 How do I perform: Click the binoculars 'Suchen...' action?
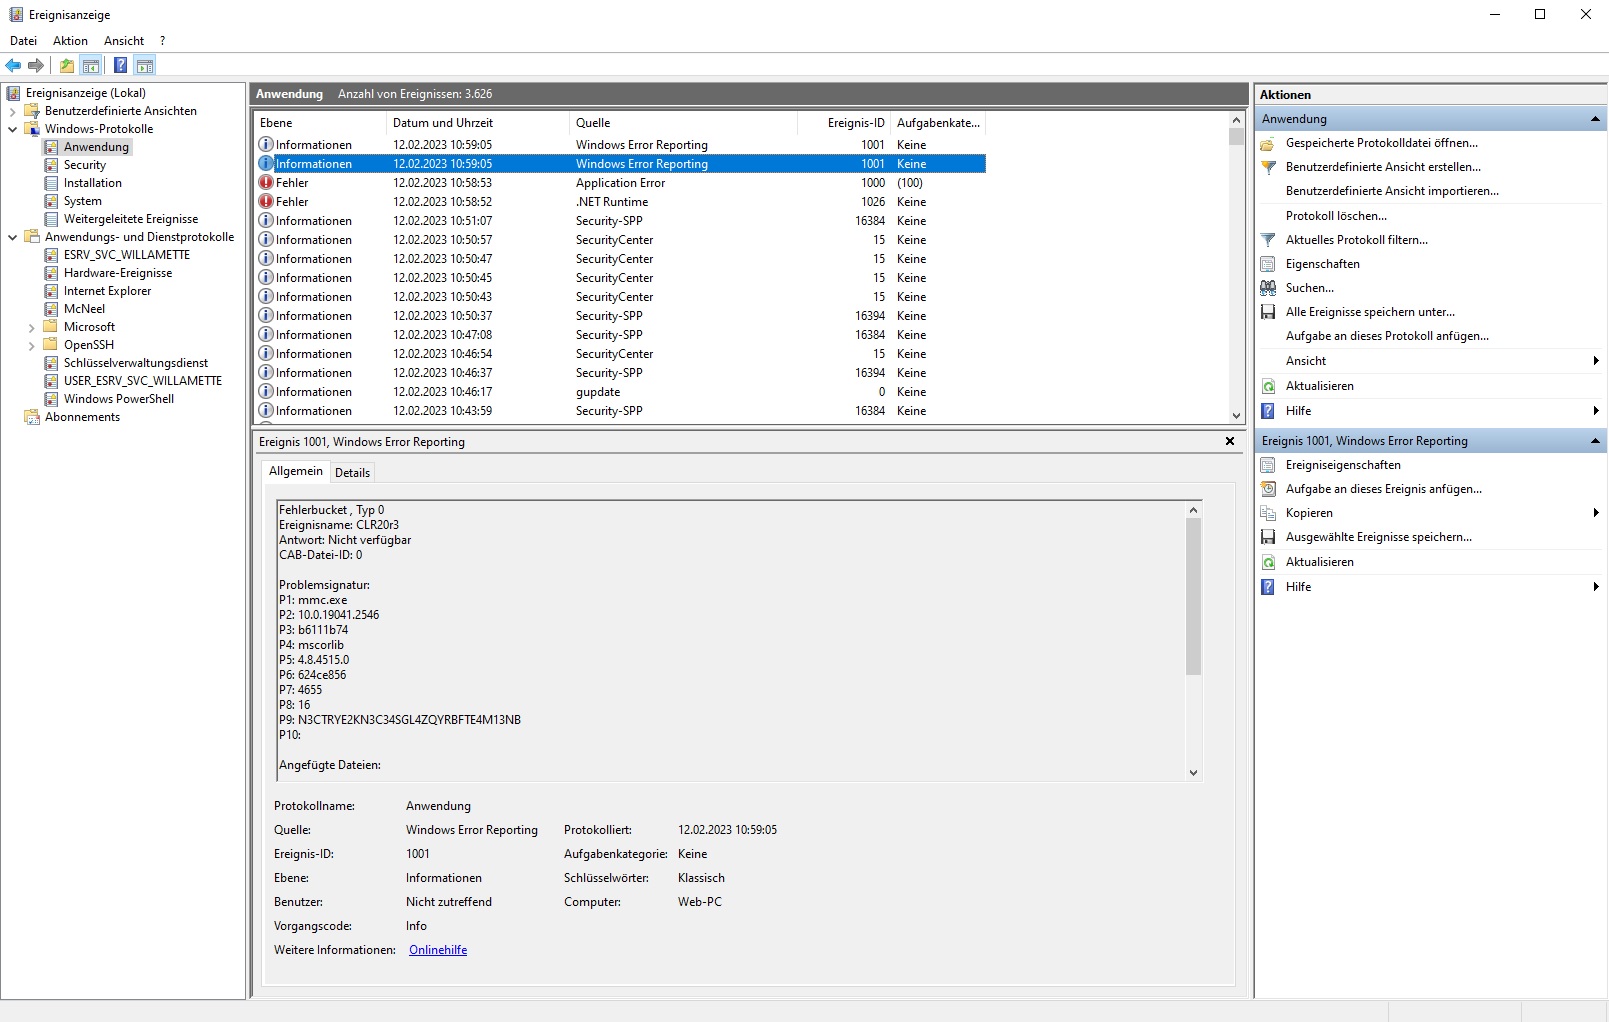pyautogui.click(x=1309, y=288)
